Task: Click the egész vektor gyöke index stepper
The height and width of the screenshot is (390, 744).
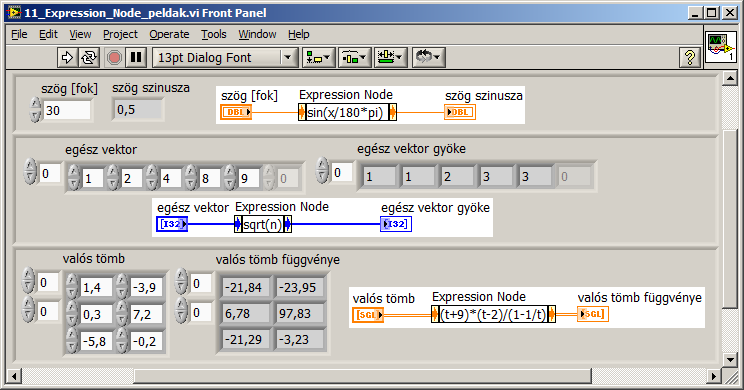Action: pyautogui.click(x=322, y=170)
